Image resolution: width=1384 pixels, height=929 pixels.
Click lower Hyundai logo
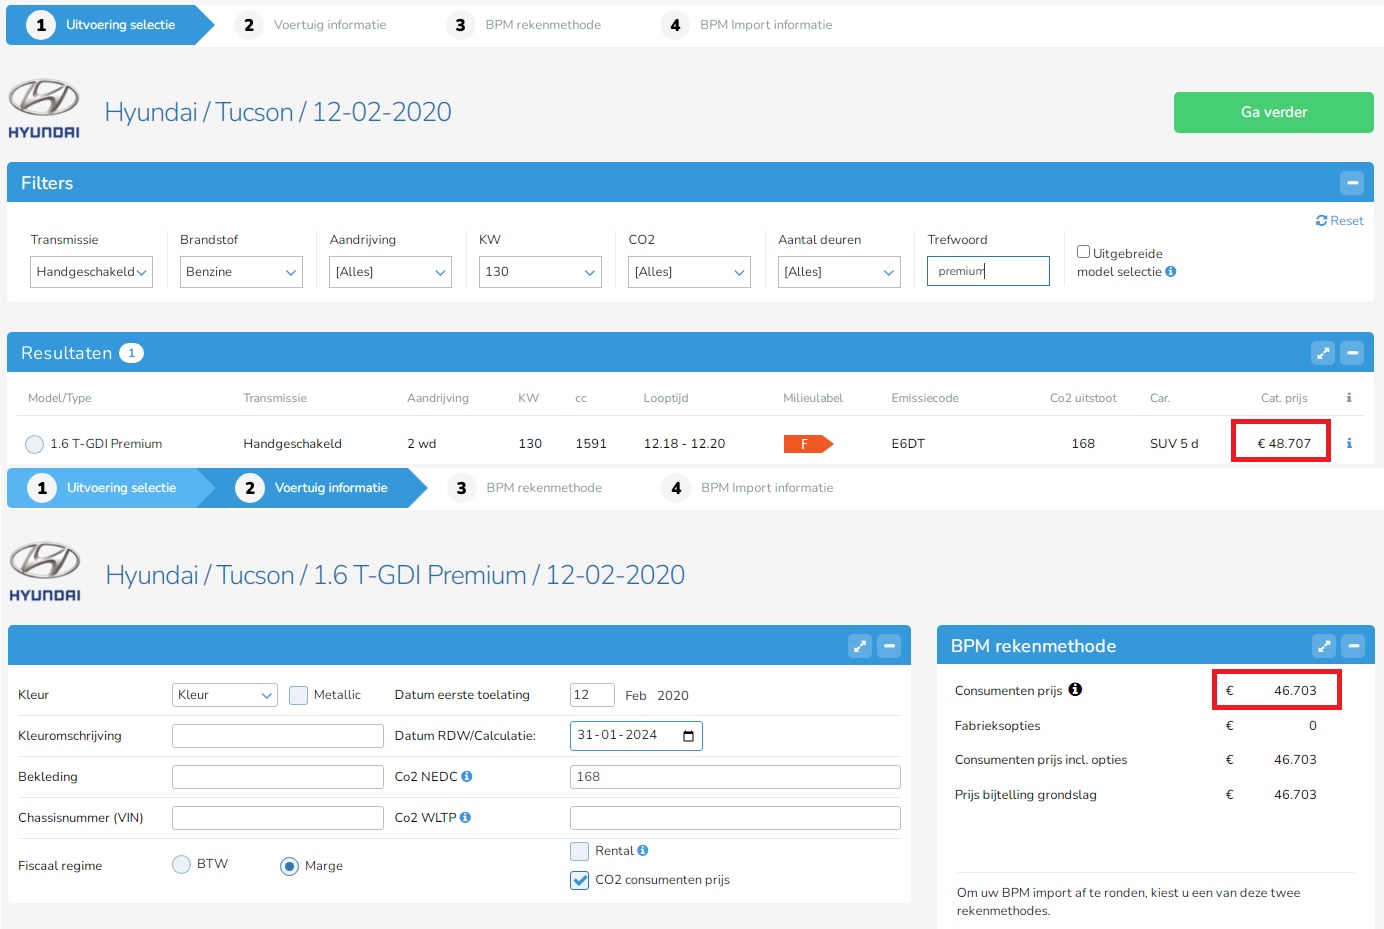45,572
